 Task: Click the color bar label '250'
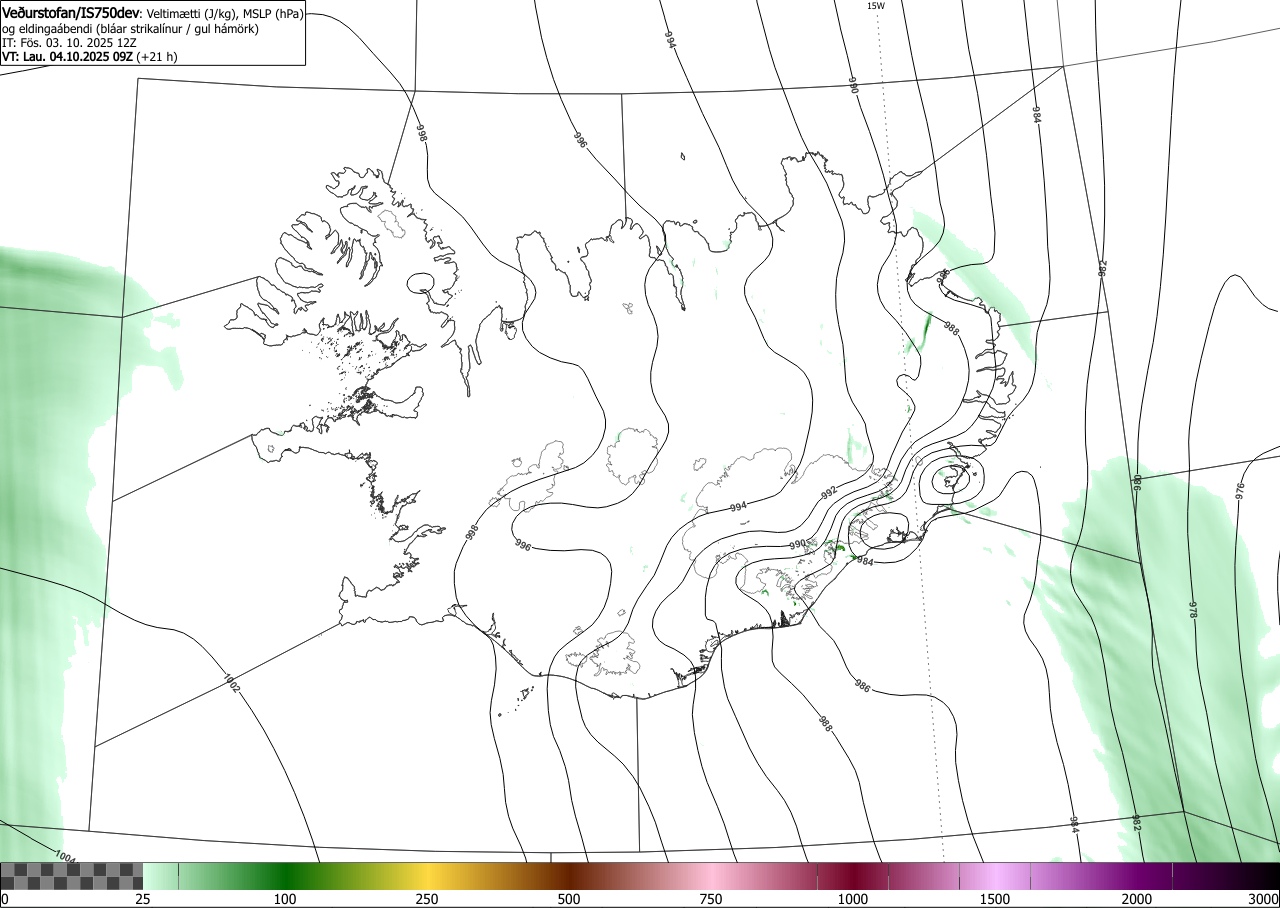tap(427, 899)
